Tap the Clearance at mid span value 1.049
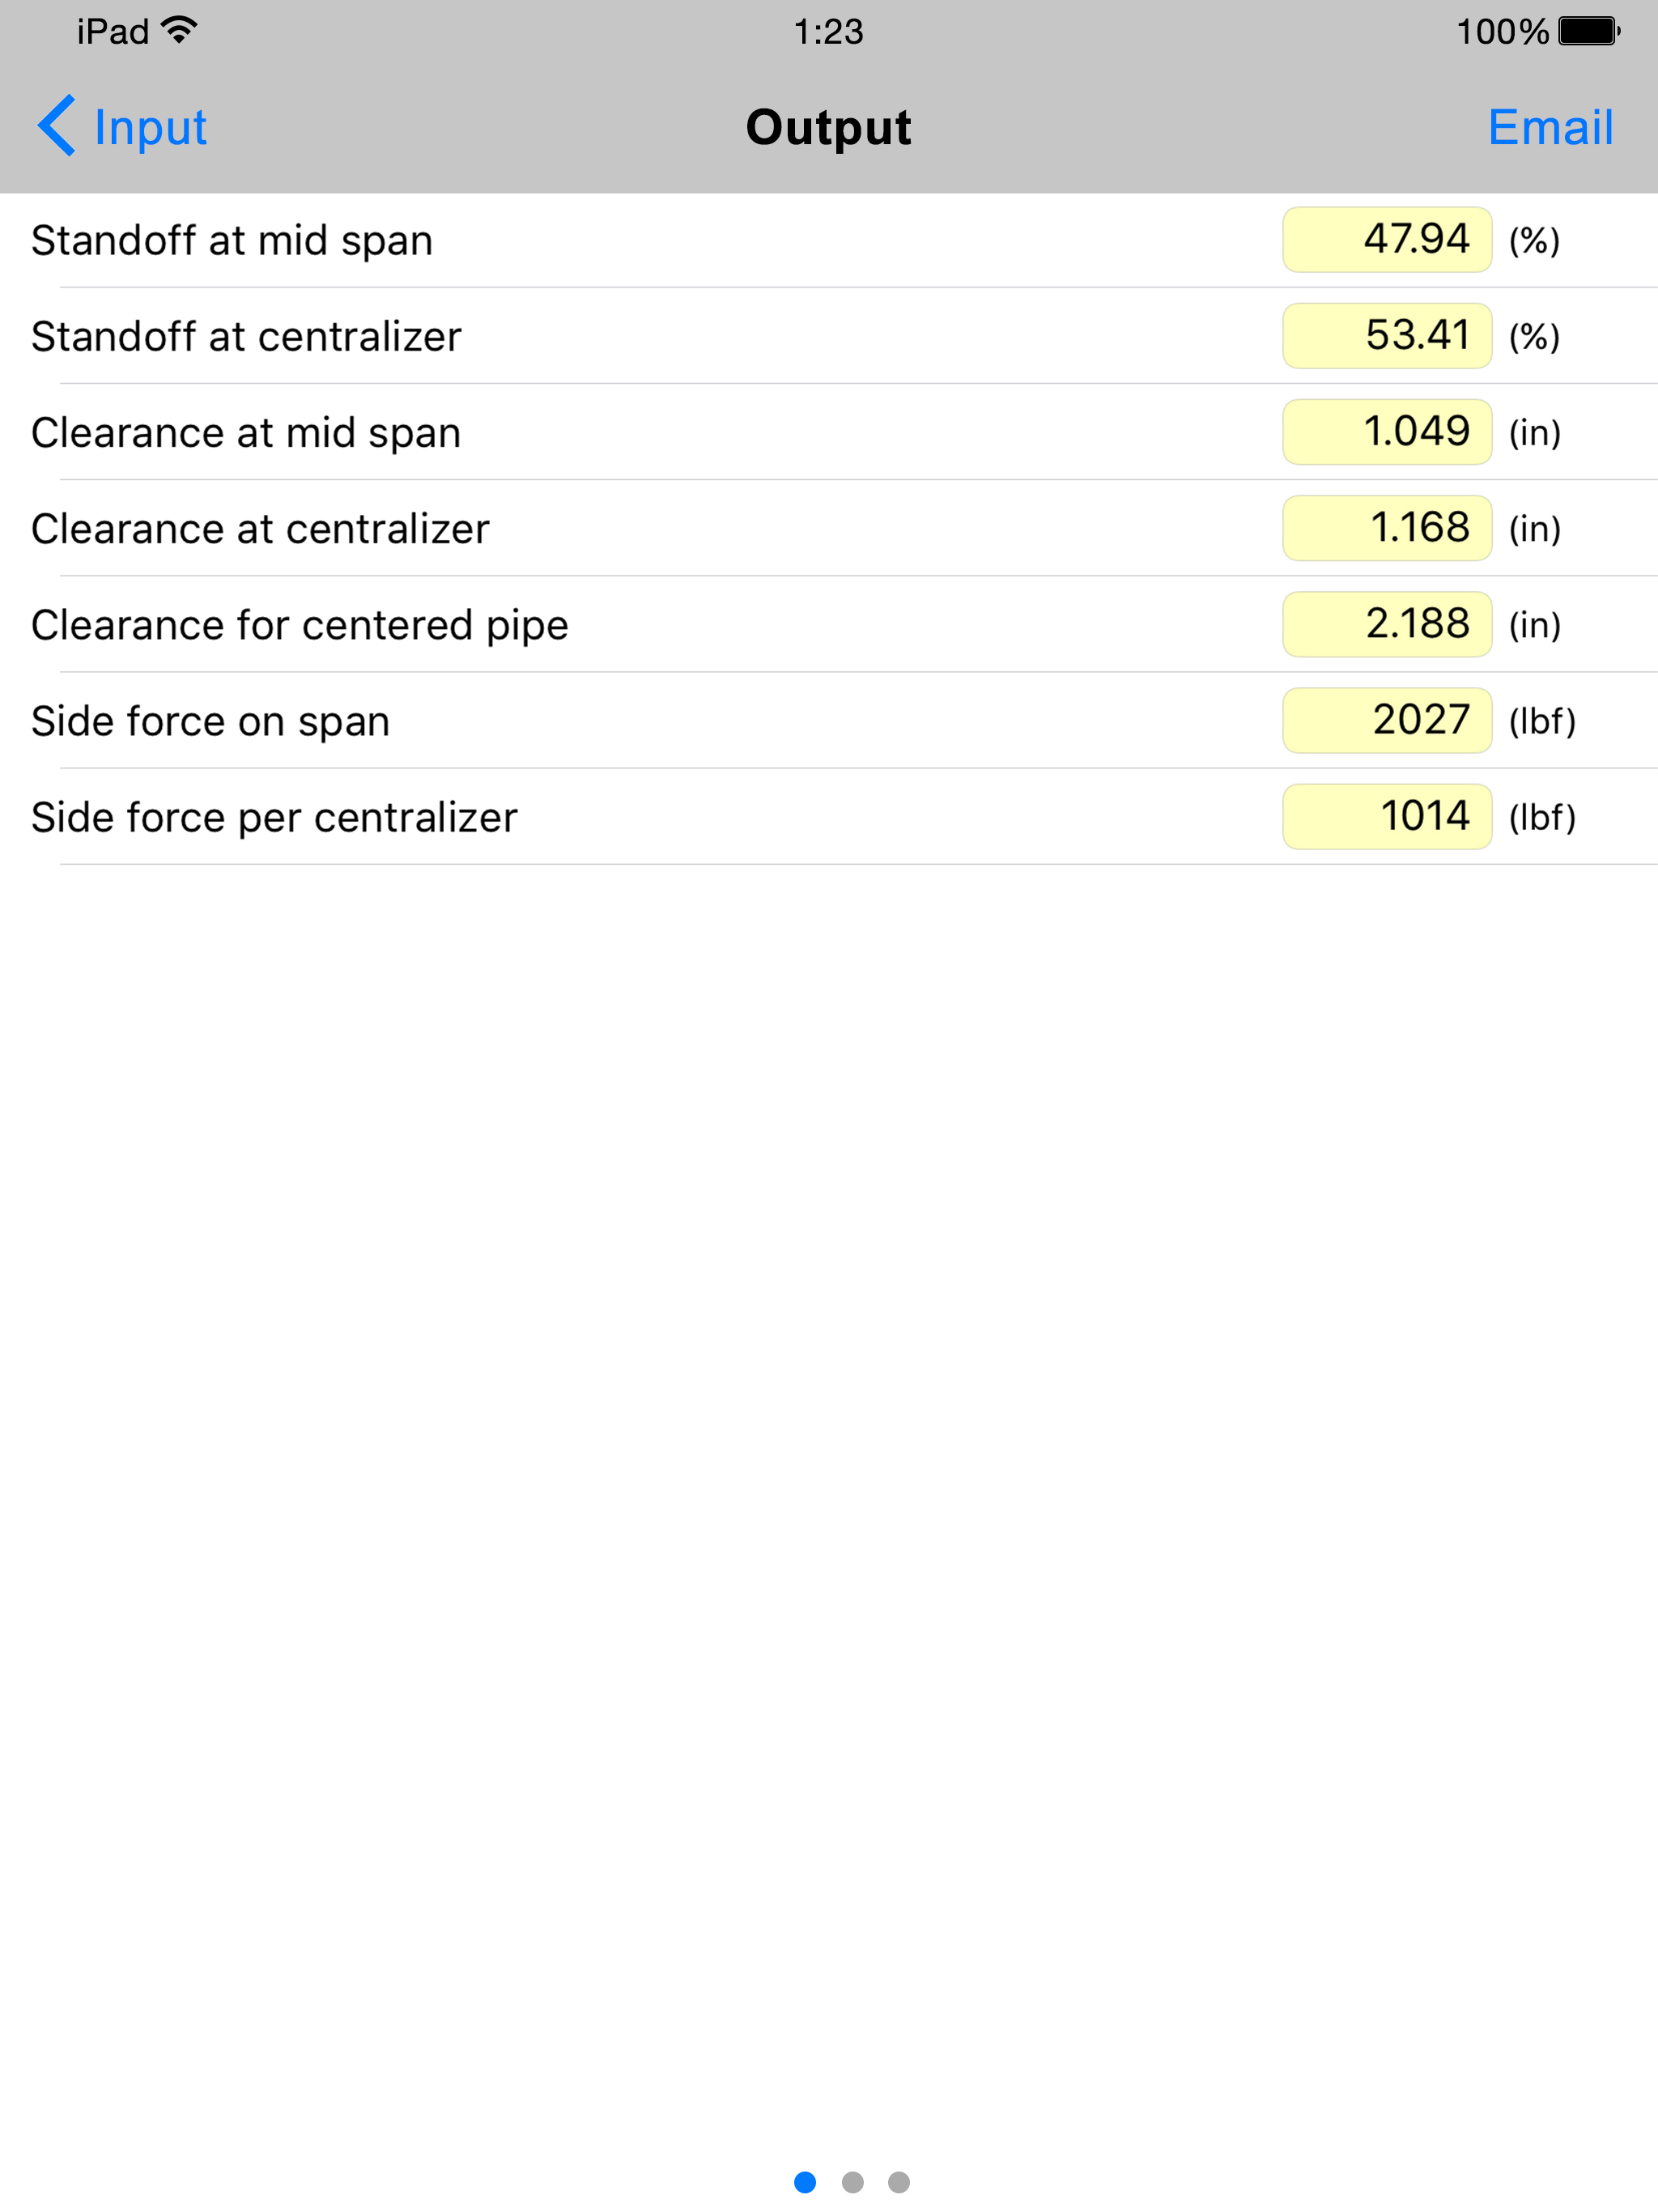This screenshot has height=2212, width=1658. click(x=1387, y=432)
